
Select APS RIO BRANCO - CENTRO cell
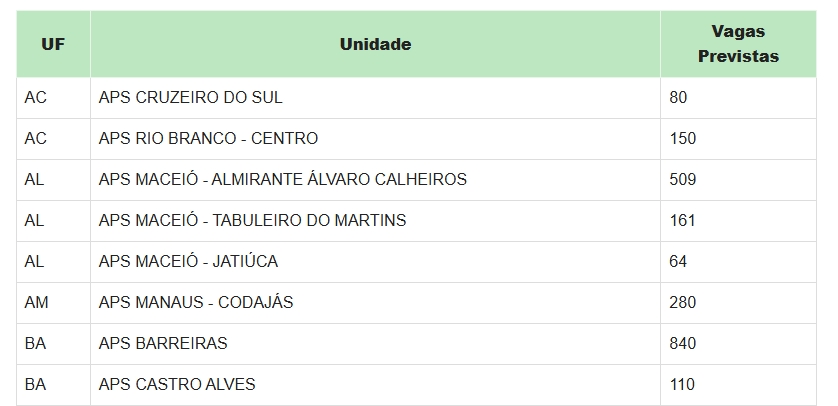(208, 138)
